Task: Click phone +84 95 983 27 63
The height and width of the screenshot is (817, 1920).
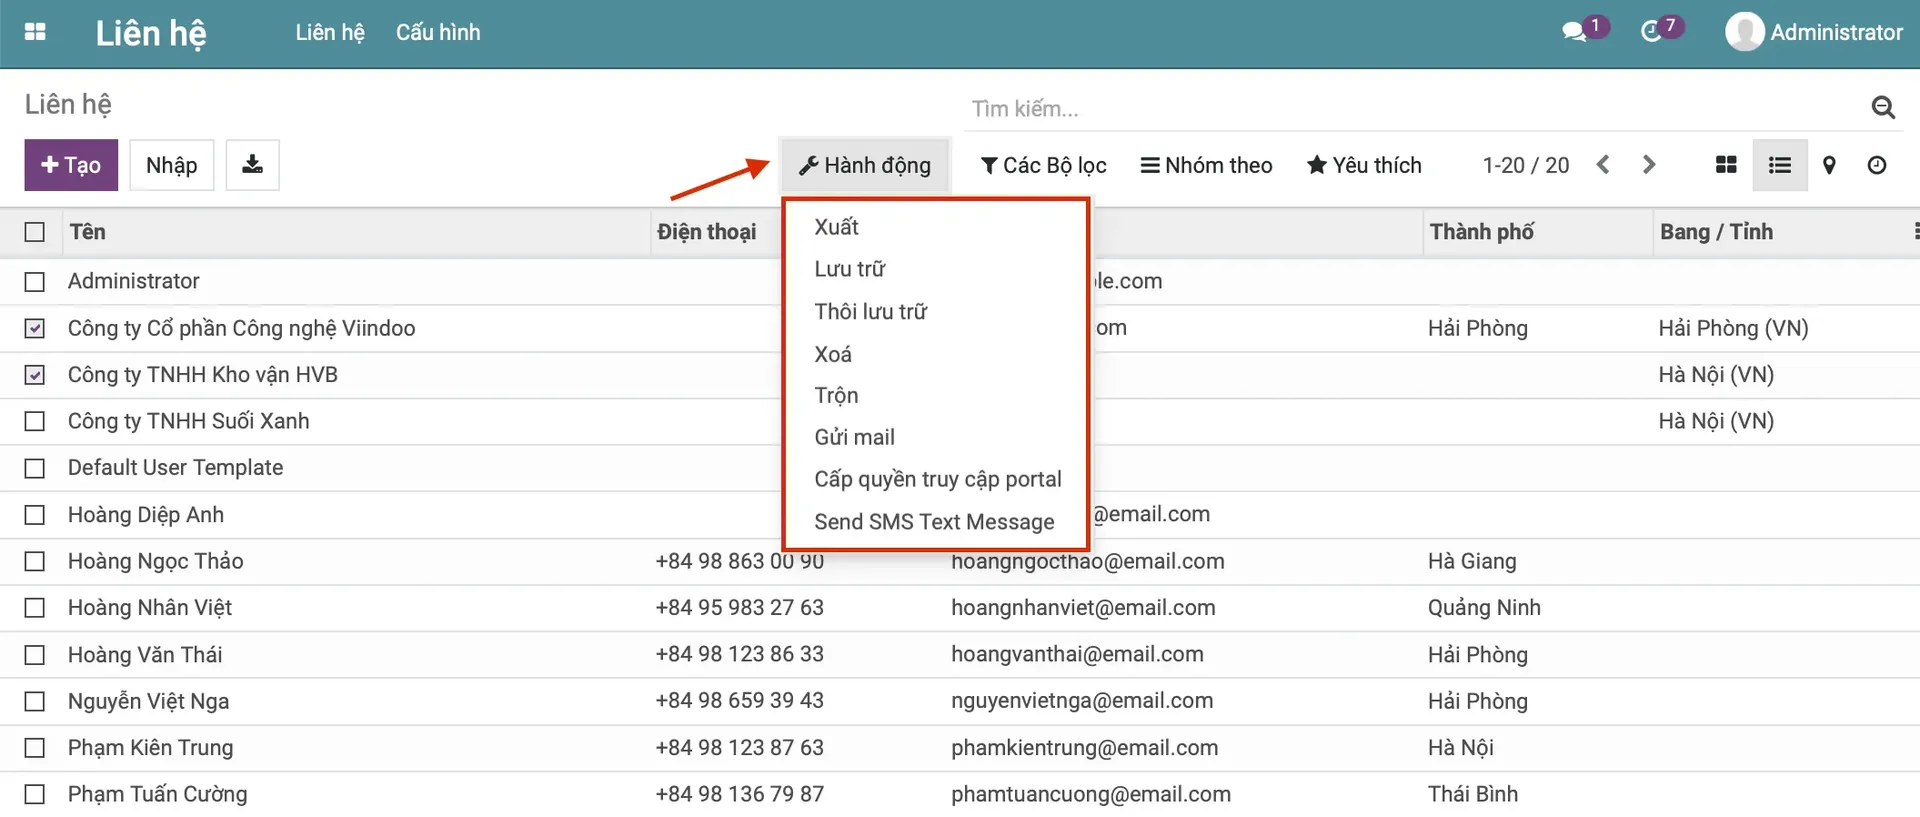Action: pos(740,608)
